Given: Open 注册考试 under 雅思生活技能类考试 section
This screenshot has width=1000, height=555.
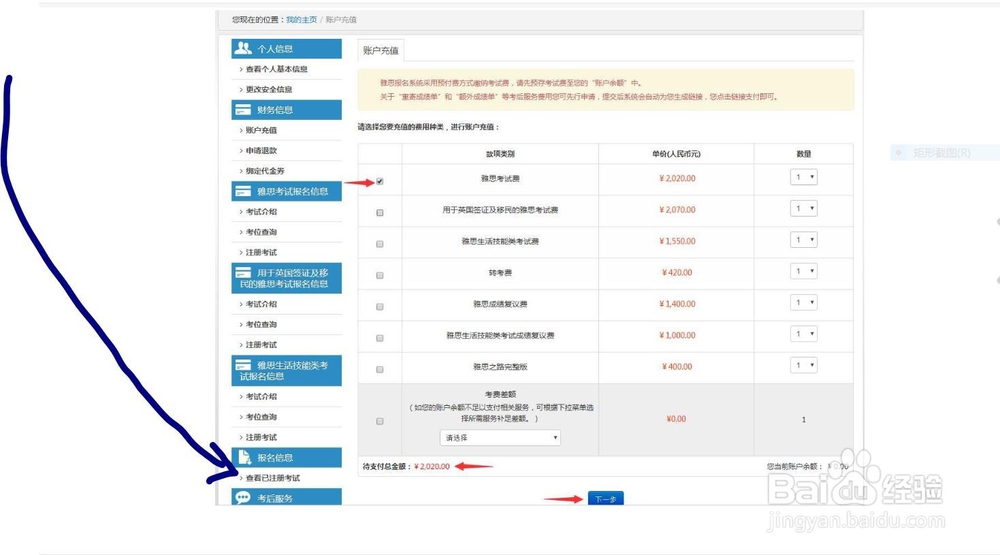Looking at the screenshot, I should pos(261,438).
